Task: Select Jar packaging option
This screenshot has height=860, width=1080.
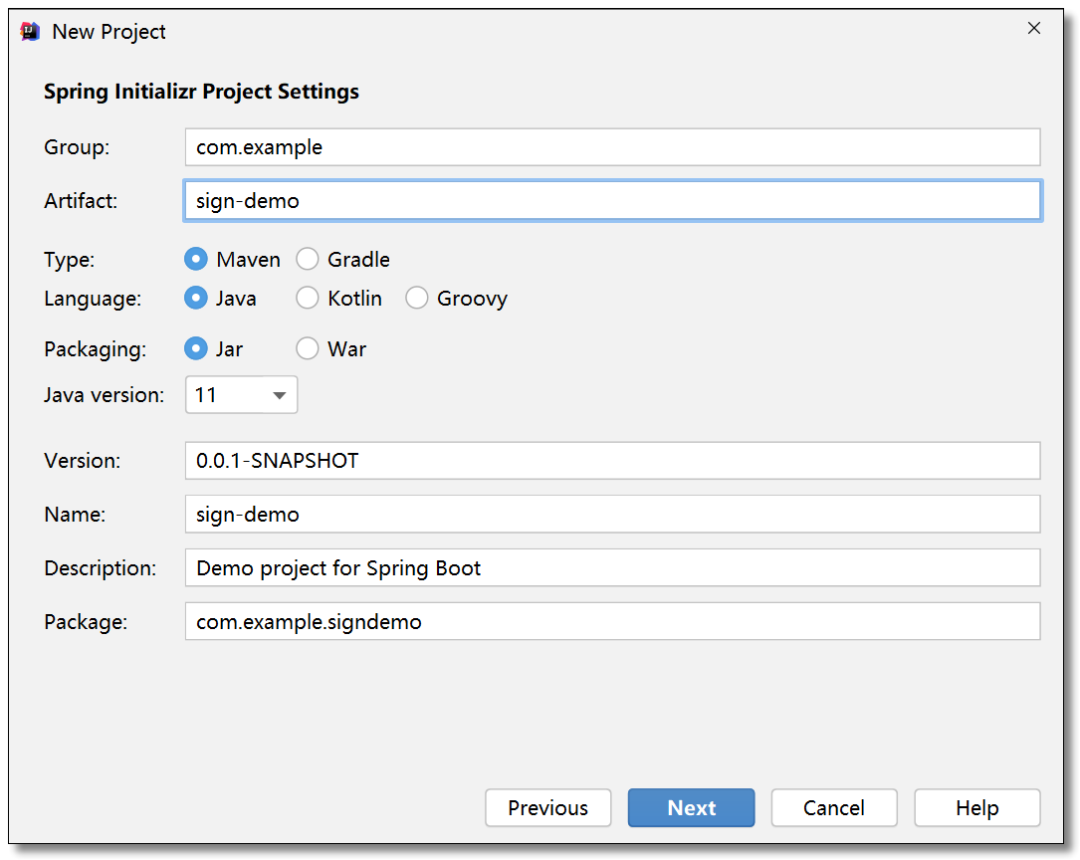Action: click(x=196, y=349)
